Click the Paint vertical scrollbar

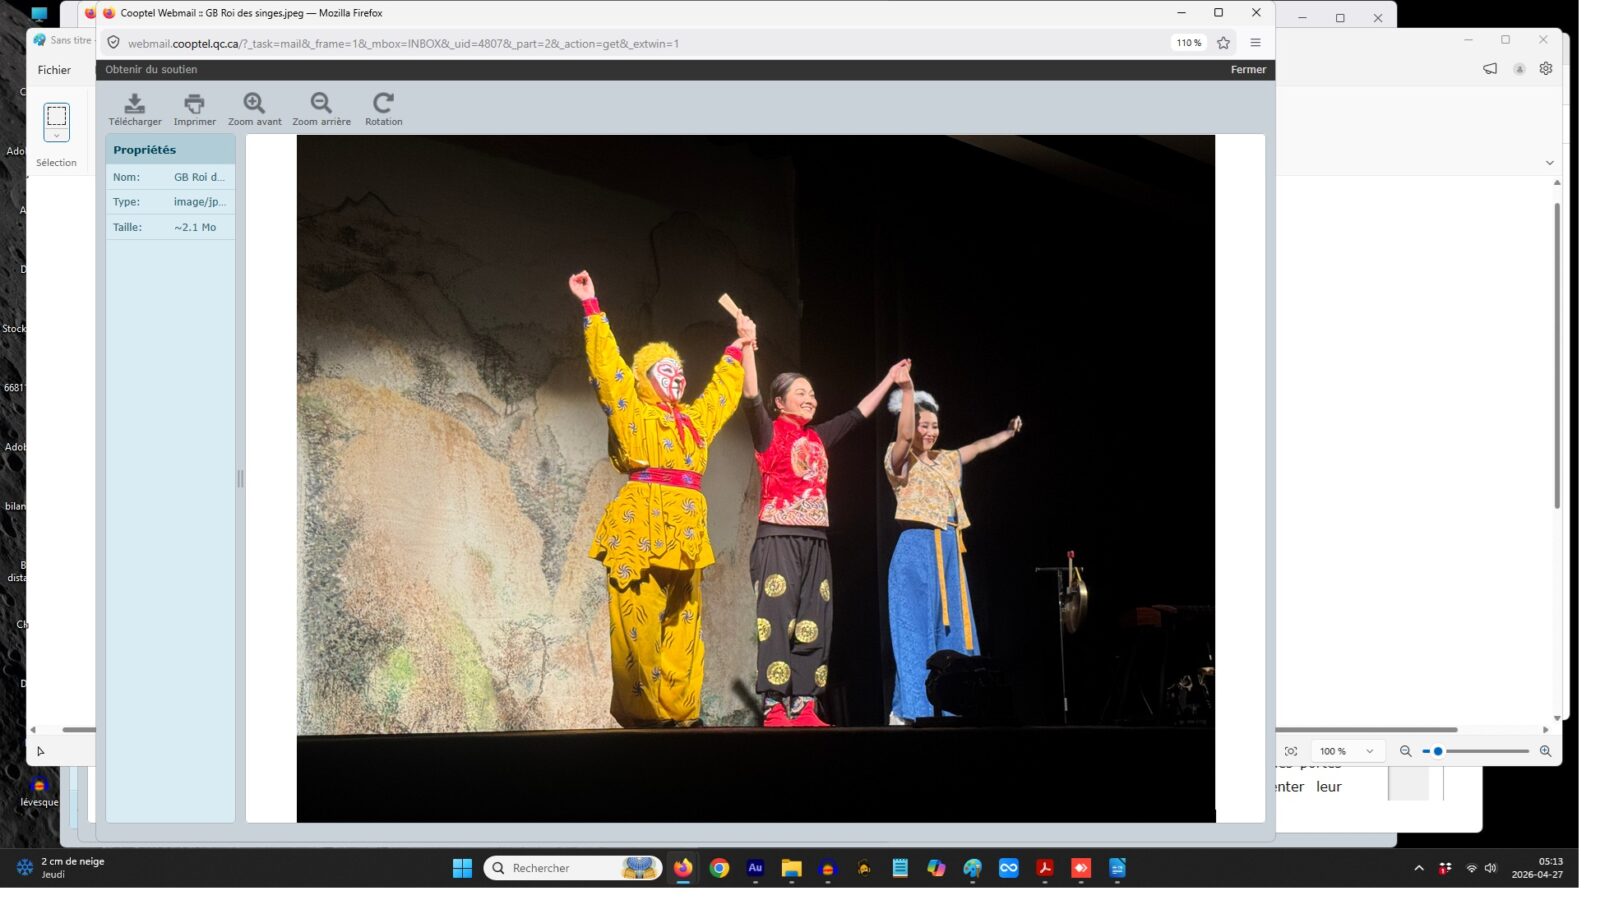tap(1556, 356)
